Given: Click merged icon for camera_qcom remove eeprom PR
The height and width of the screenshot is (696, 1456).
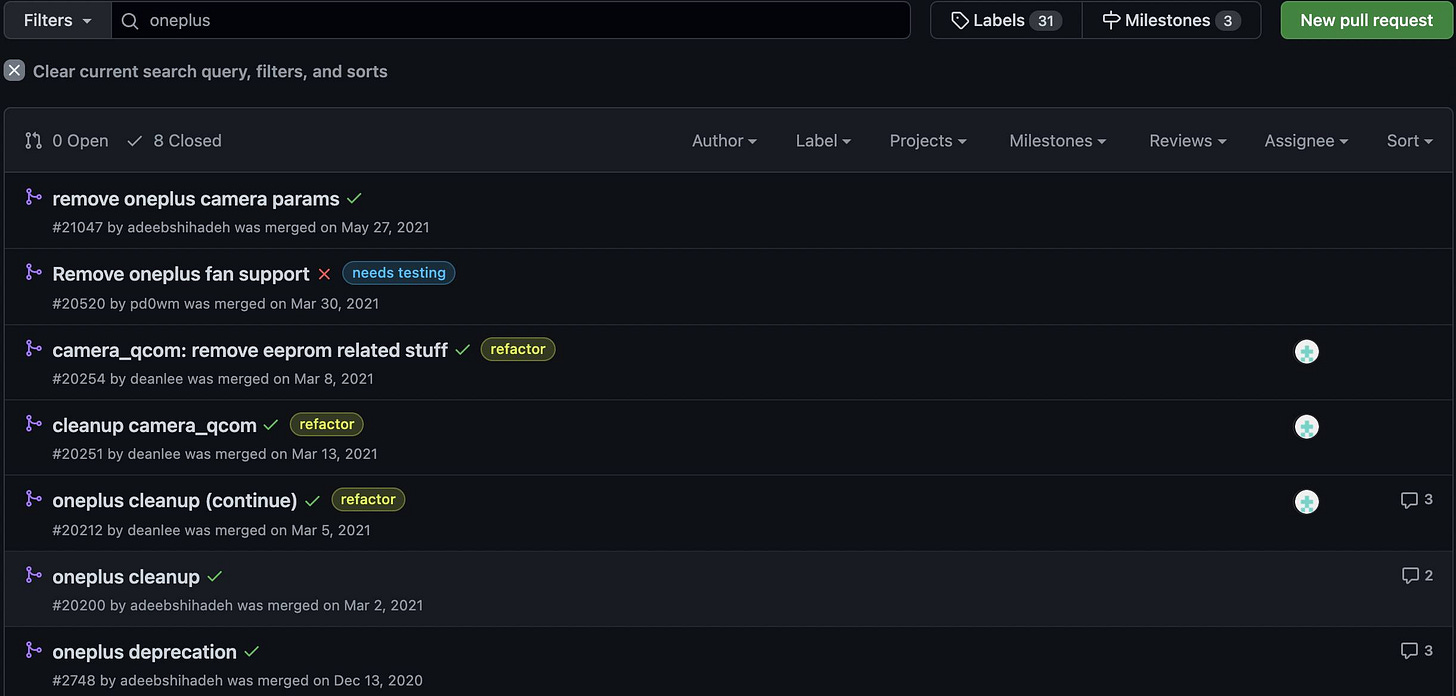Looking at the screenshot, I should [x=33, y=348].
